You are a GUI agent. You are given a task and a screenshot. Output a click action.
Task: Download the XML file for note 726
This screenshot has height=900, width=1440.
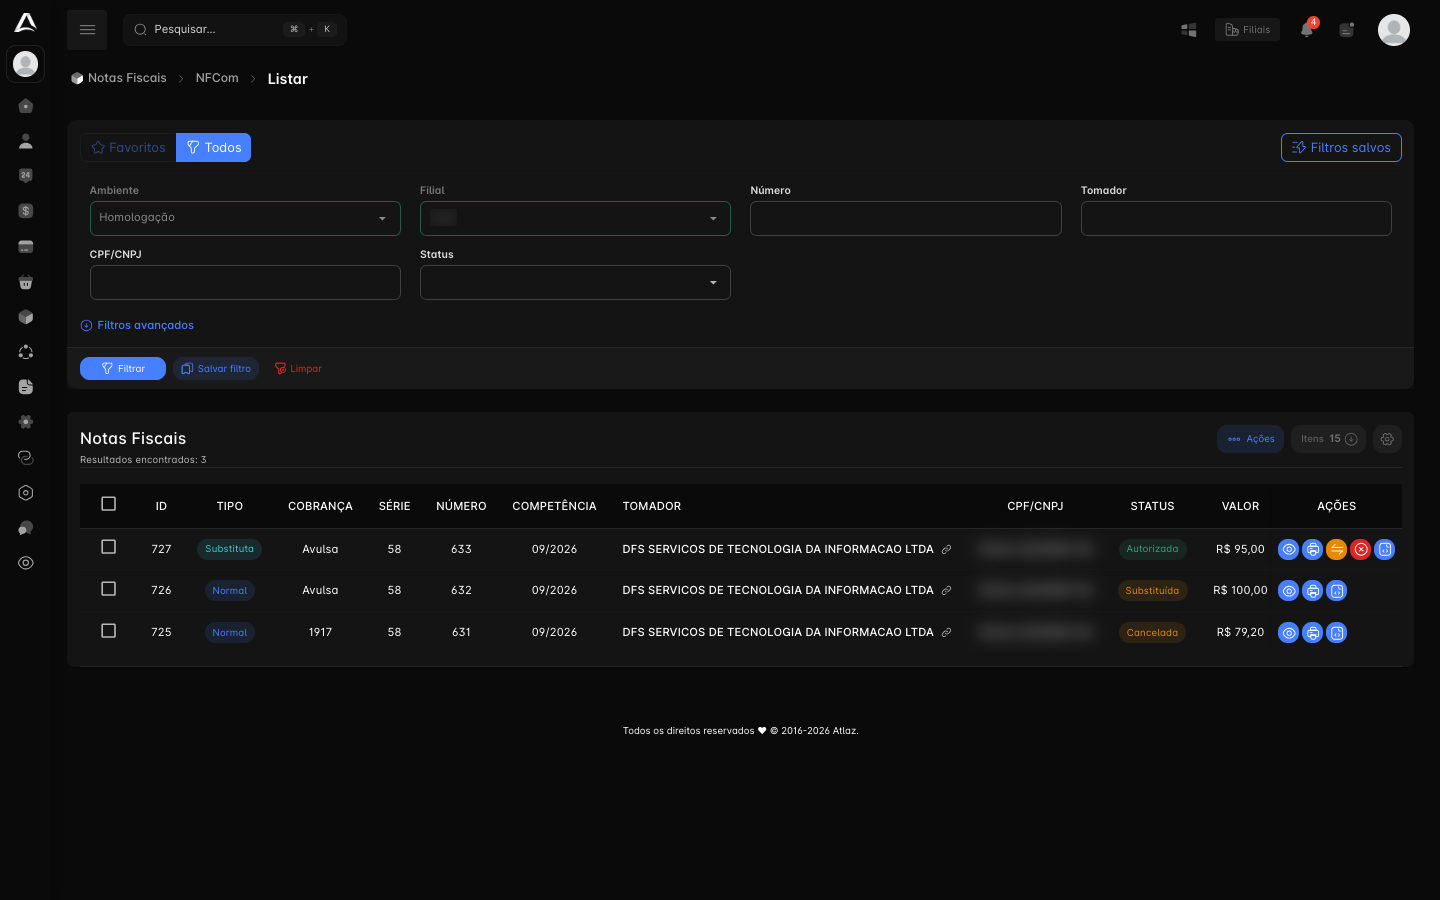[1337, 591]
